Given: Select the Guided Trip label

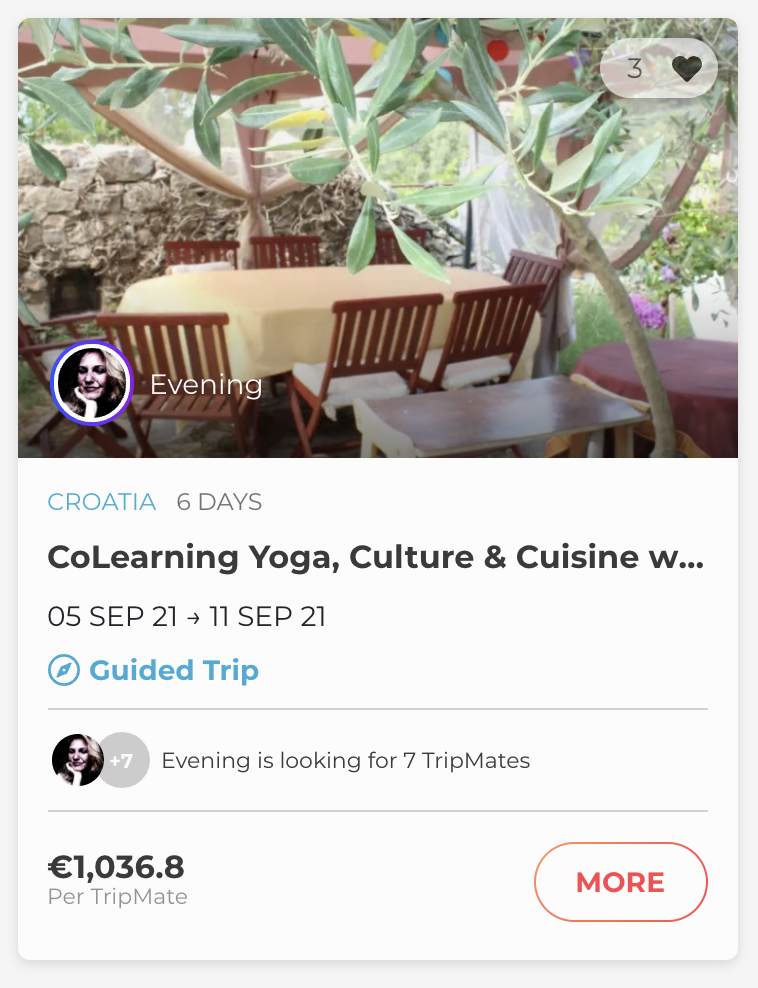Looking at the screenshot, I should [174, 670].
